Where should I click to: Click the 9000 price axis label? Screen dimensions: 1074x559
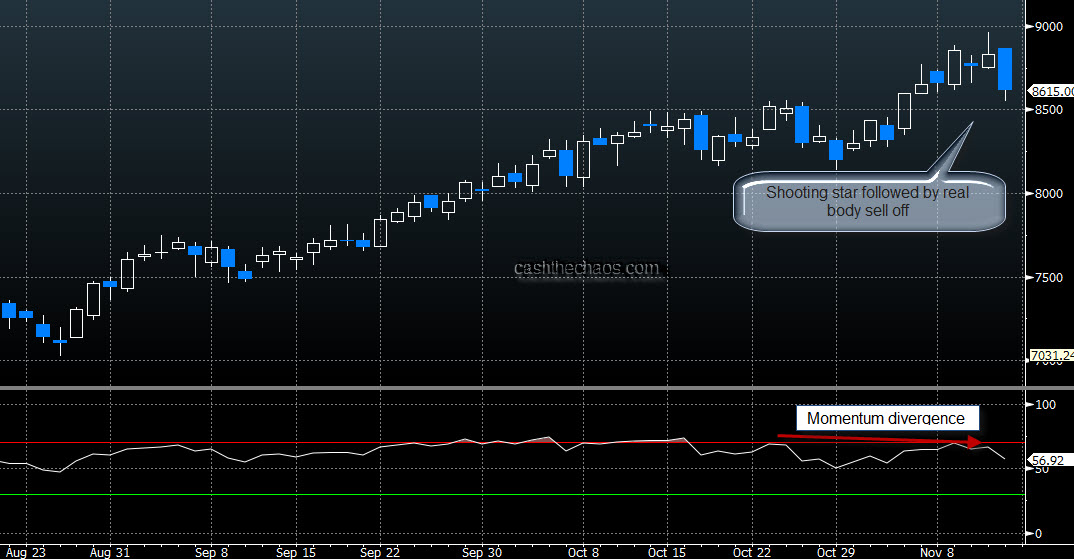tap(1049, 27)
